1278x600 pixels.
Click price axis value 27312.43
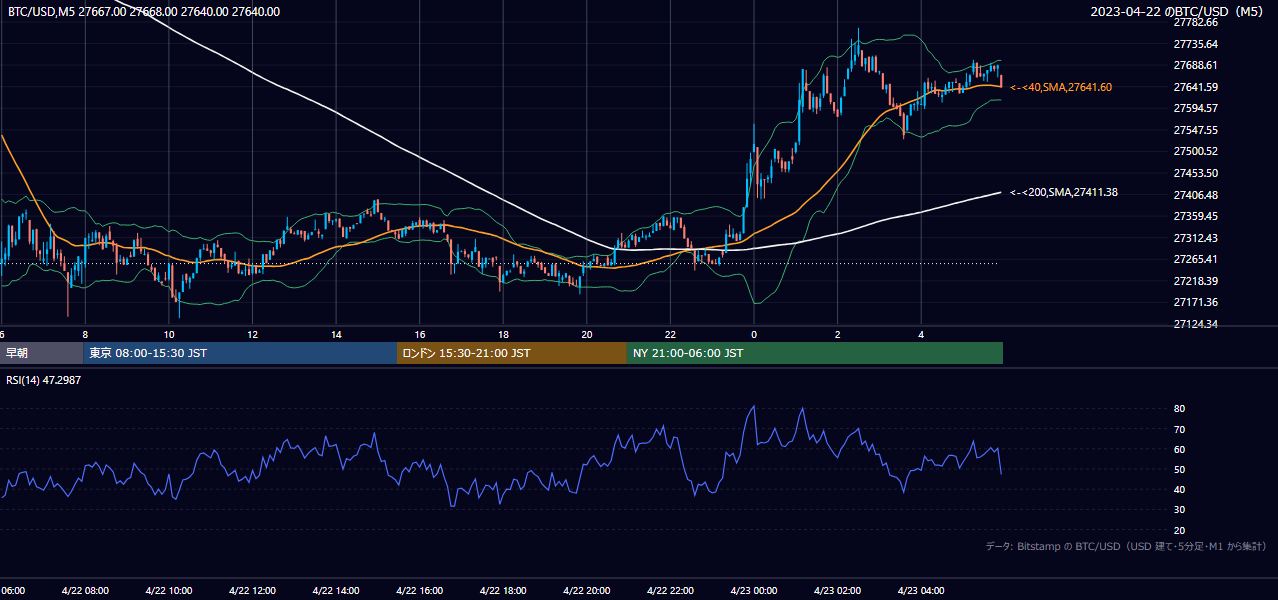1195,238
